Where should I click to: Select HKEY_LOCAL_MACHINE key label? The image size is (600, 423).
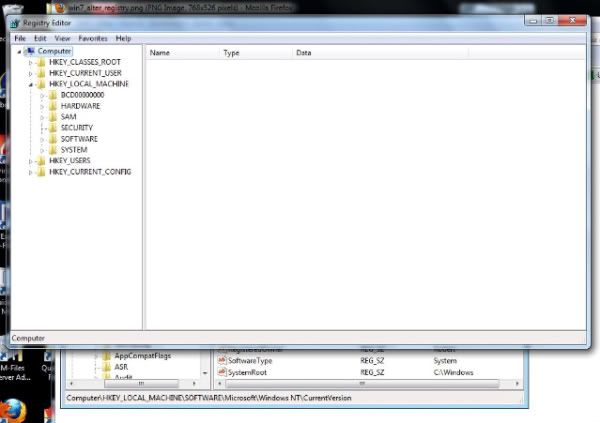point(89,84)
